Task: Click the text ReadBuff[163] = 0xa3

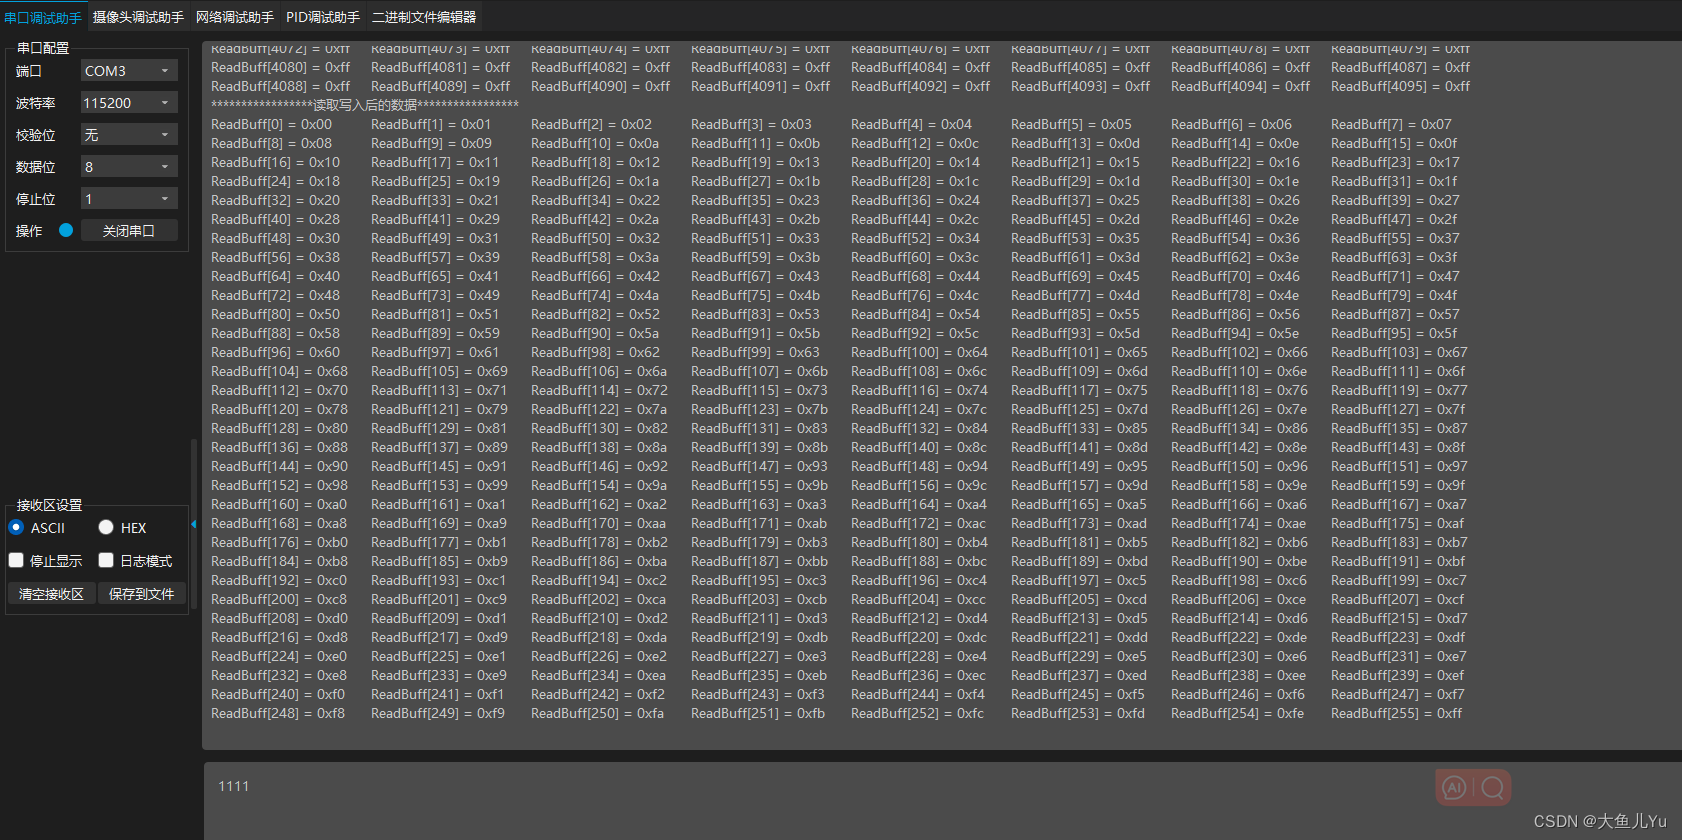Action: [x=759, y=504]
